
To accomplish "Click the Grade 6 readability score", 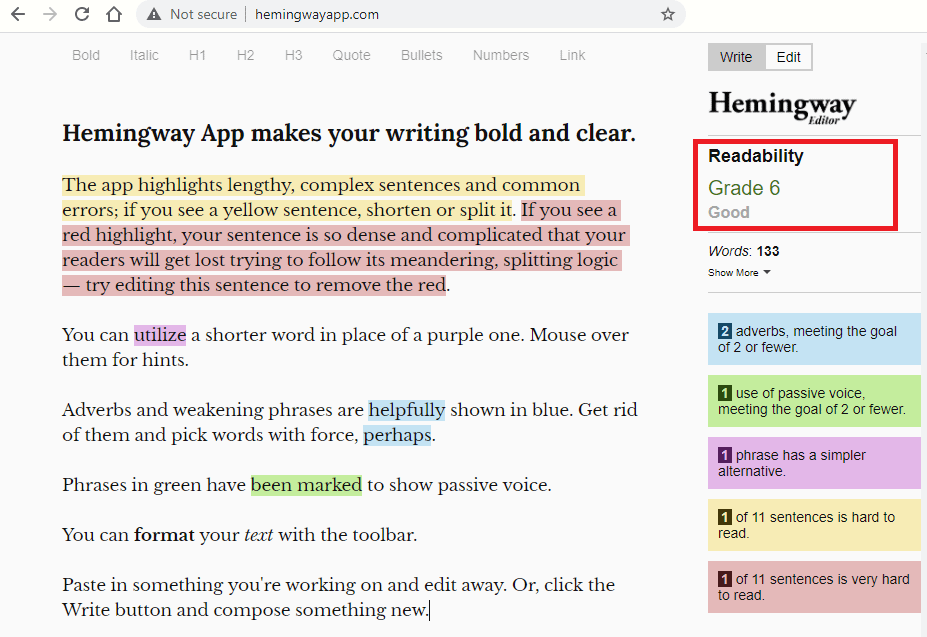I will point(744,187).
